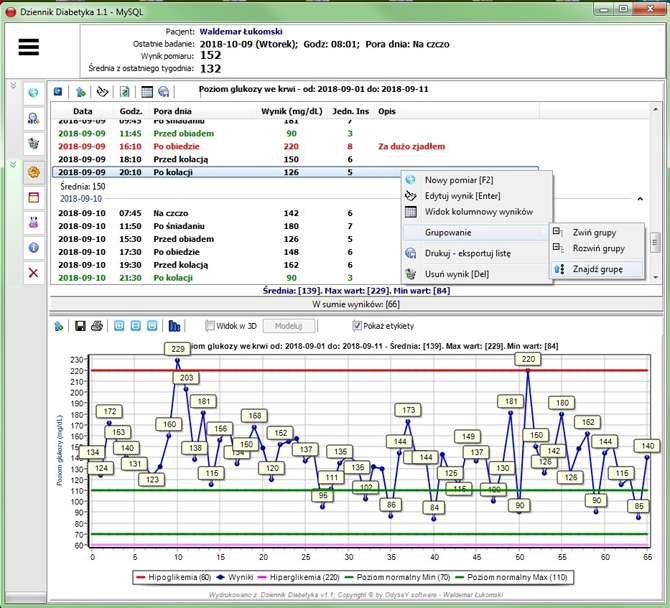The image size is (670, 608).
Task: Reset chart zoom with the square icon
Action: coord(152,326)
